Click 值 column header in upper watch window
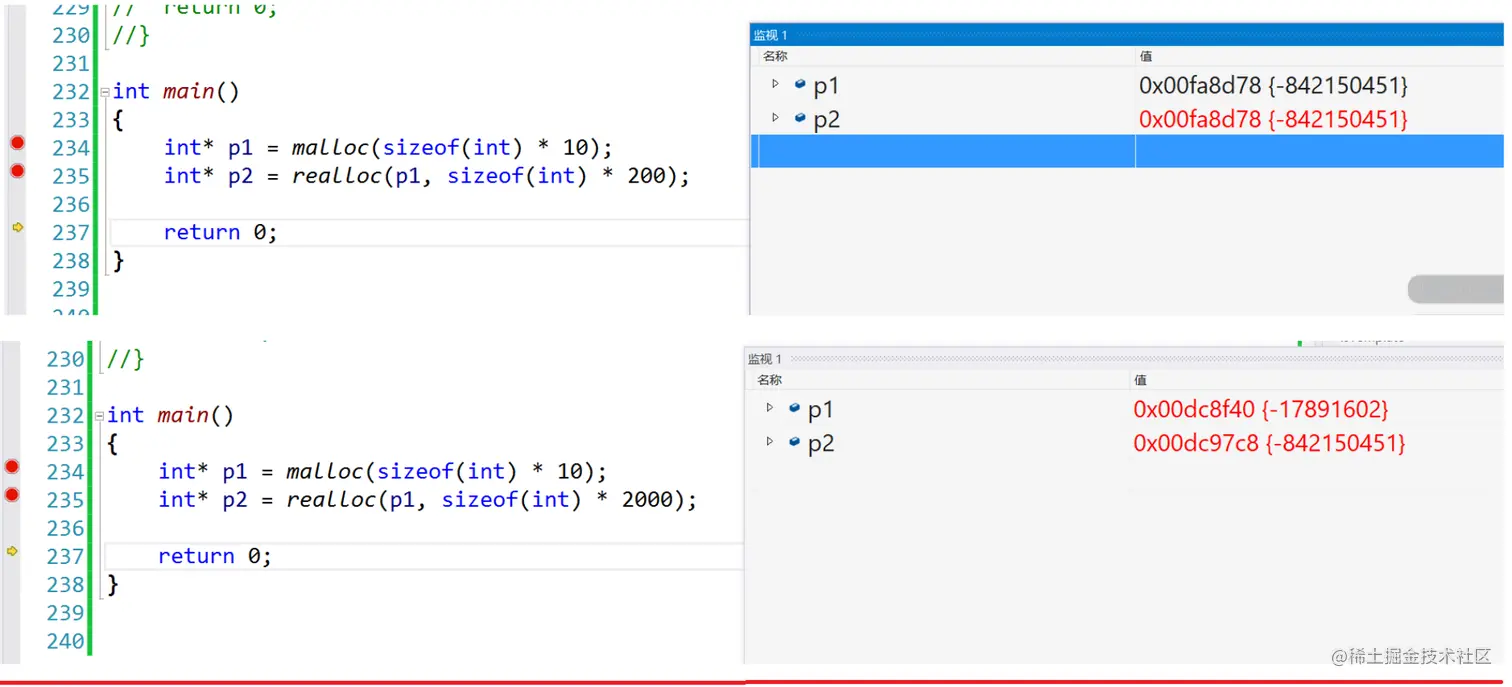Image resolution: width=1512 pixels, height=687 pixels. (1146, 57)
